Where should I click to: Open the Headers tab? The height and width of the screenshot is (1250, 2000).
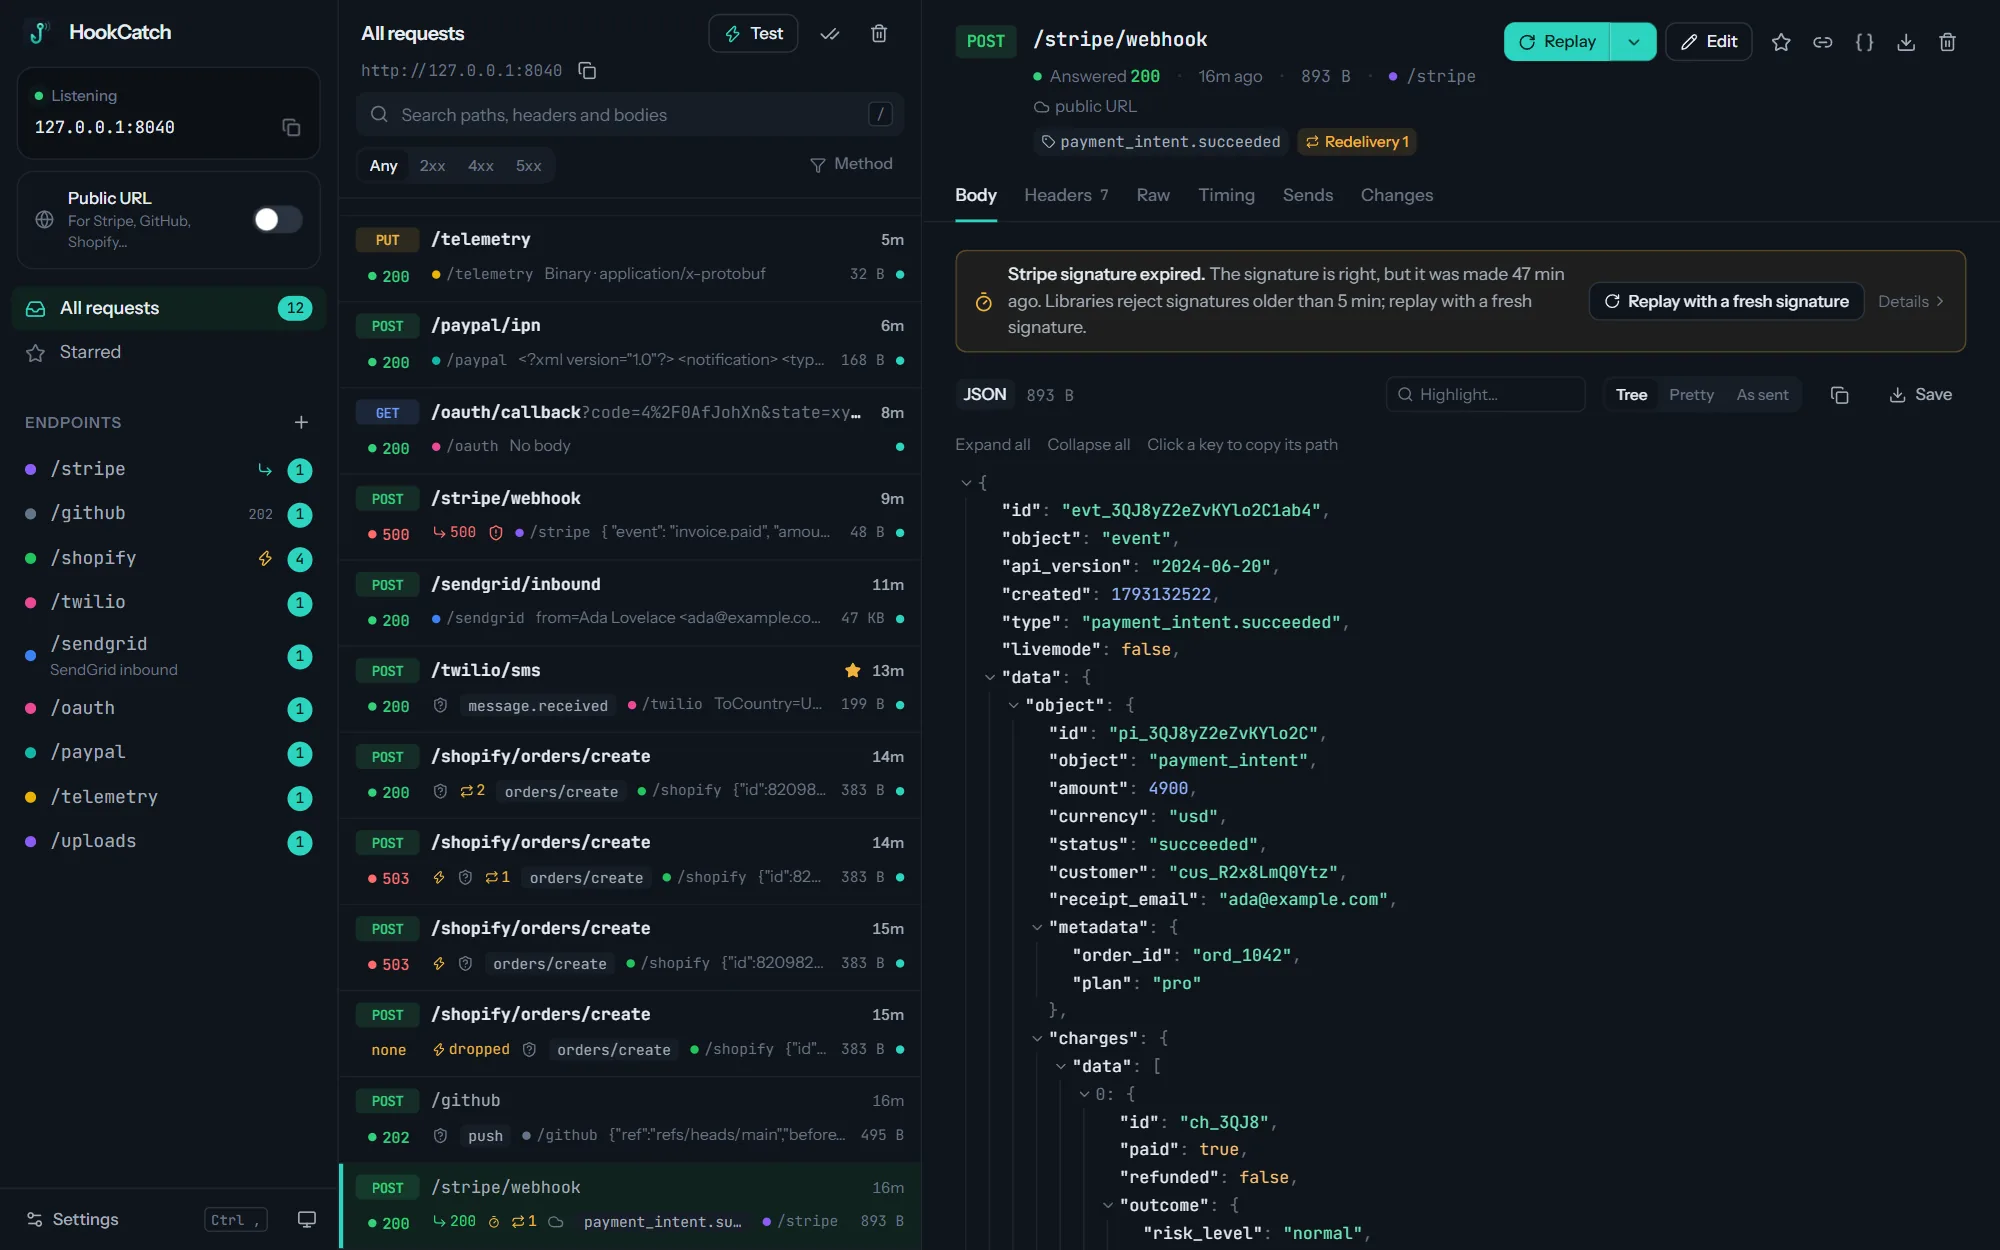point(1066,195)
